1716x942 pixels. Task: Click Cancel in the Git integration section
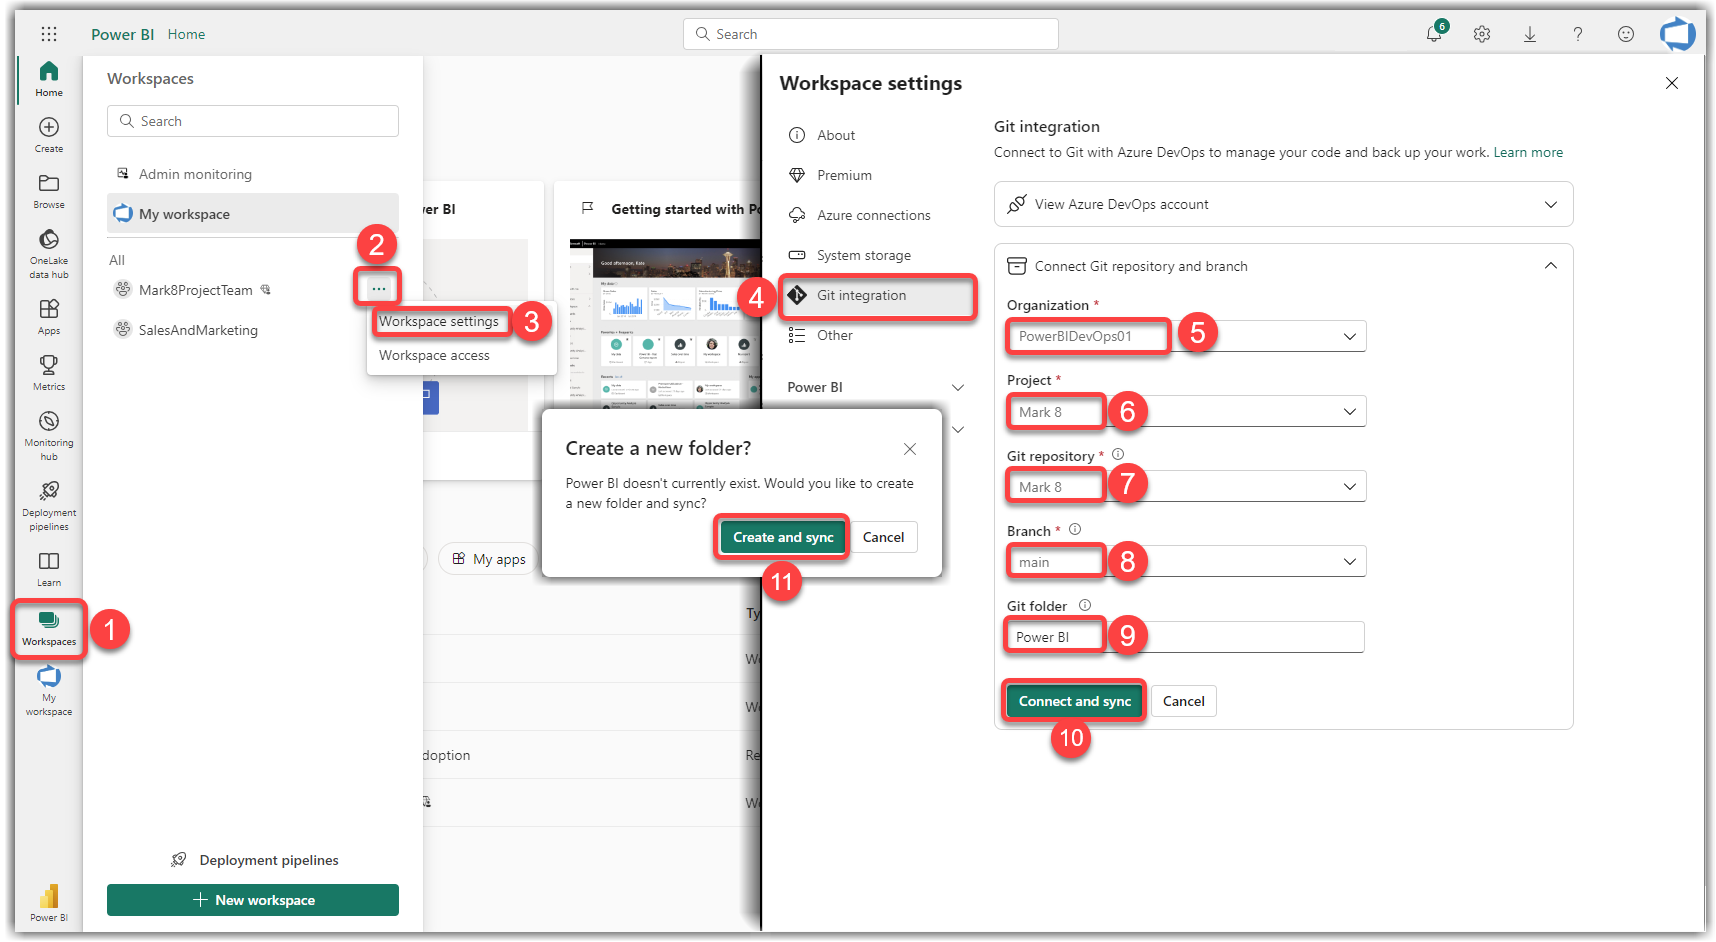pyautogui.click(x=1184, y=701)
